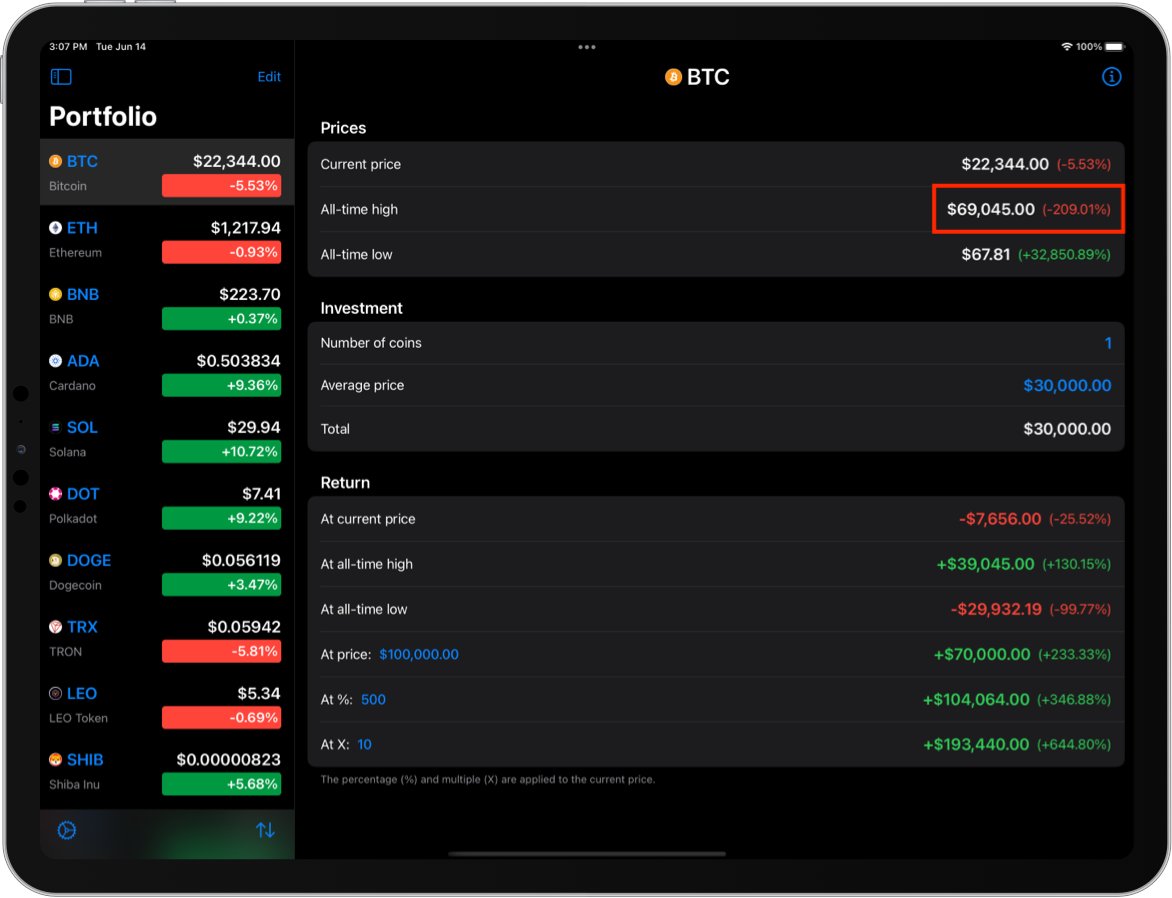
Task: Click the Dogecoin coin icon
Action: click(x=55, y=561)
